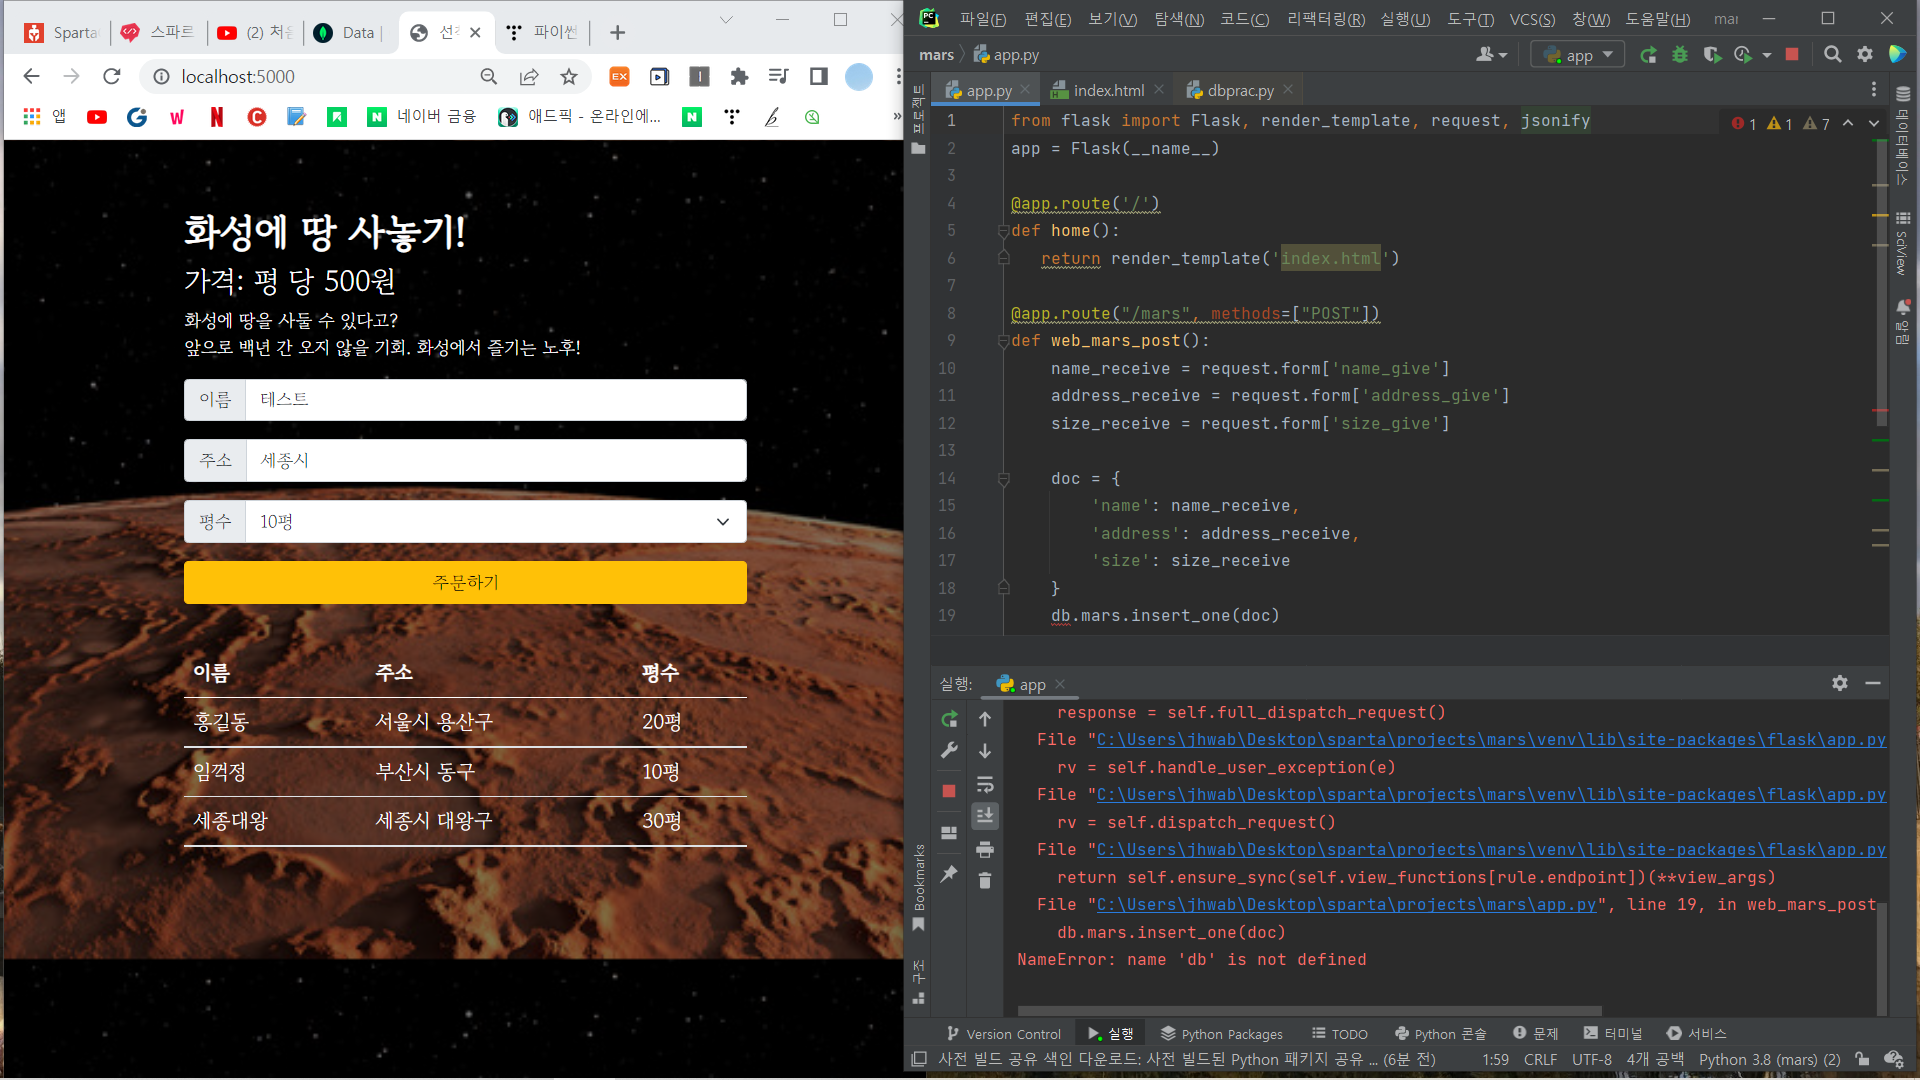Stop the running app in the top toolbar
The width and height of the screenshot is (1920, 1080).
point(1792,55)
